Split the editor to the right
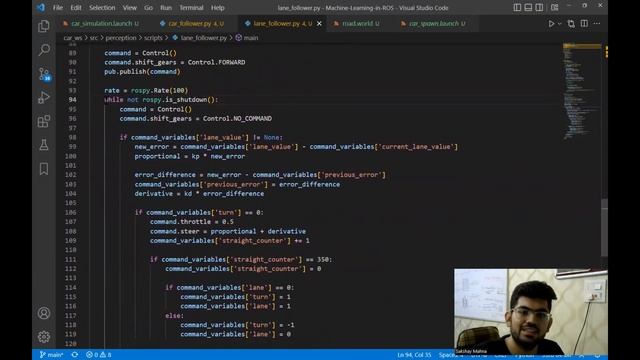The height and width of the screenshot is (360, 640). tap(584, 24)
